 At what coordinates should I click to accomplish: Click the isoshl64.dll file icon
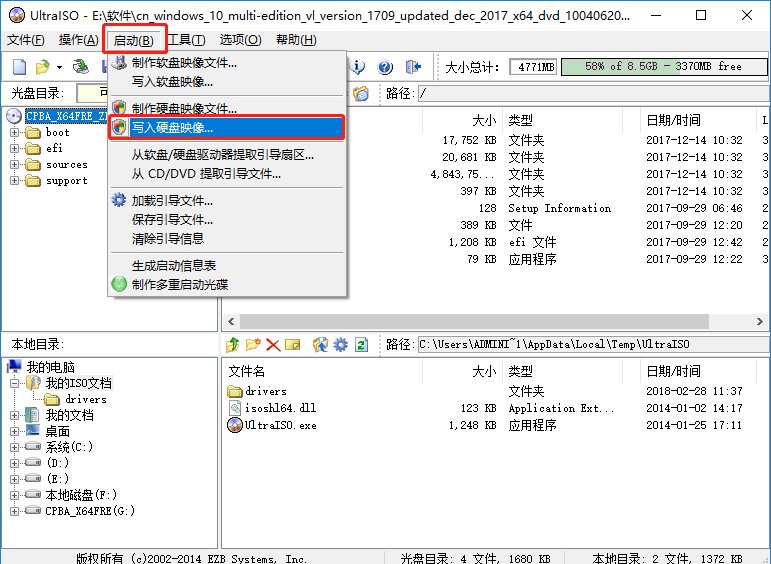tap(235, 408)
